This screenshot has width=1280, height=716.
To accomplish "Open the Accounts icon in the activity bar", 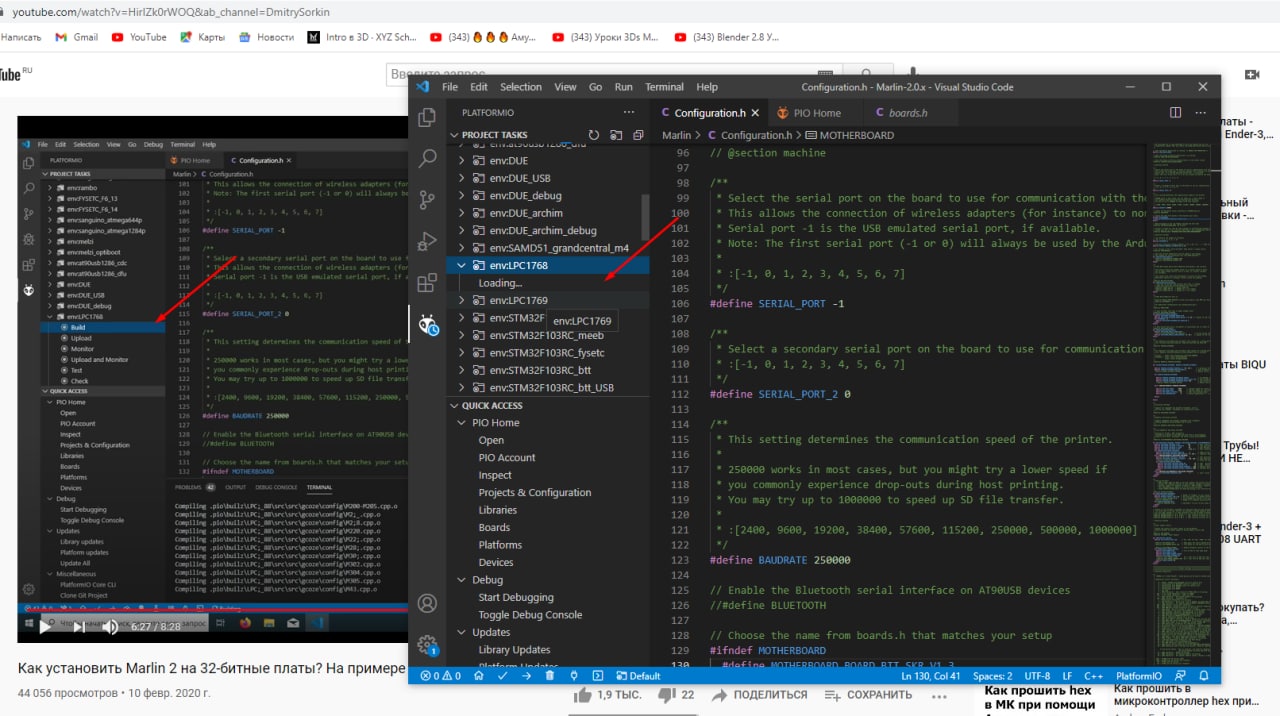I will click(427, 603).
